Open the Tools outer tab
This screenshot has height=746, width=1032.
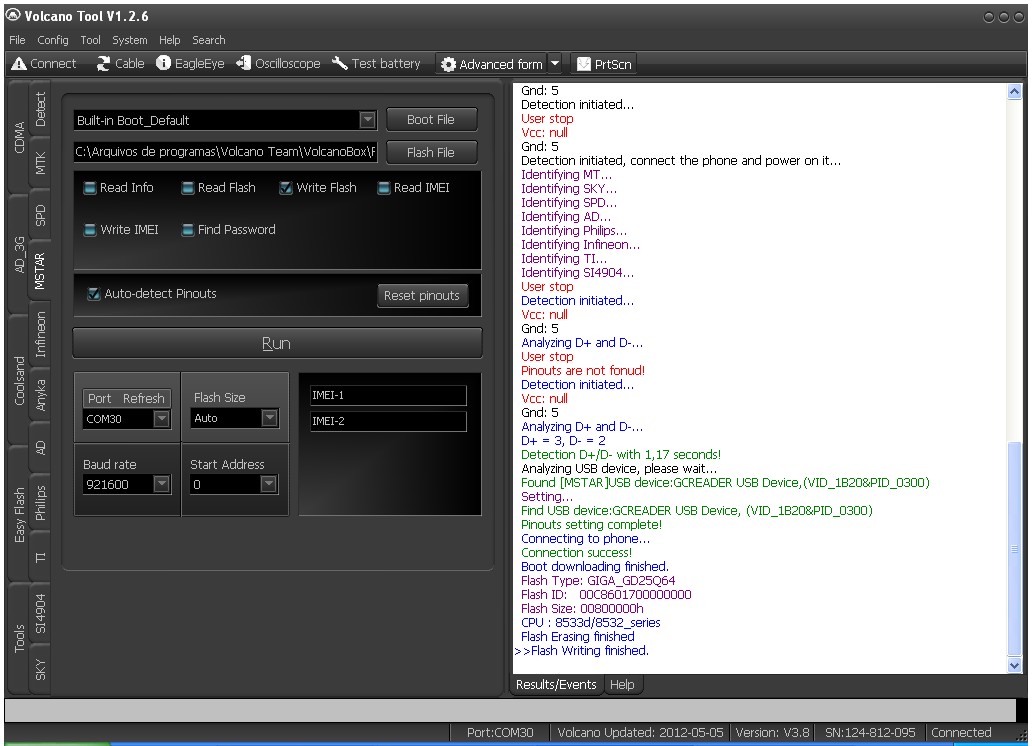click(x=19, y=638)
